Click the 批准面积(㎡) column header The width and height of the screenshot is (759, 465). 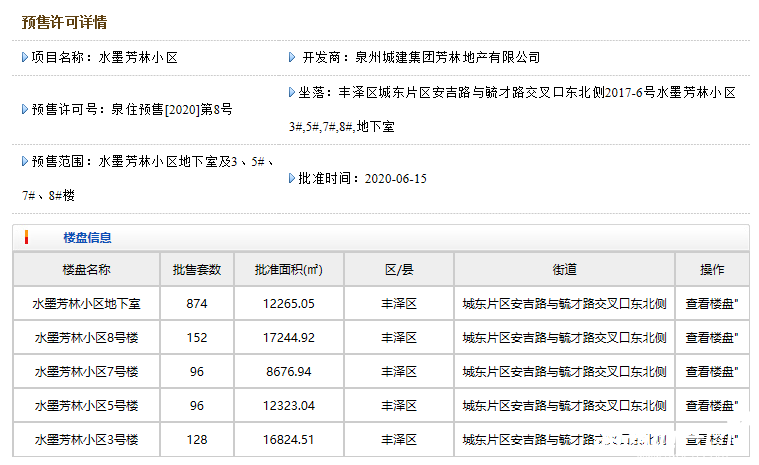[288, 270]
